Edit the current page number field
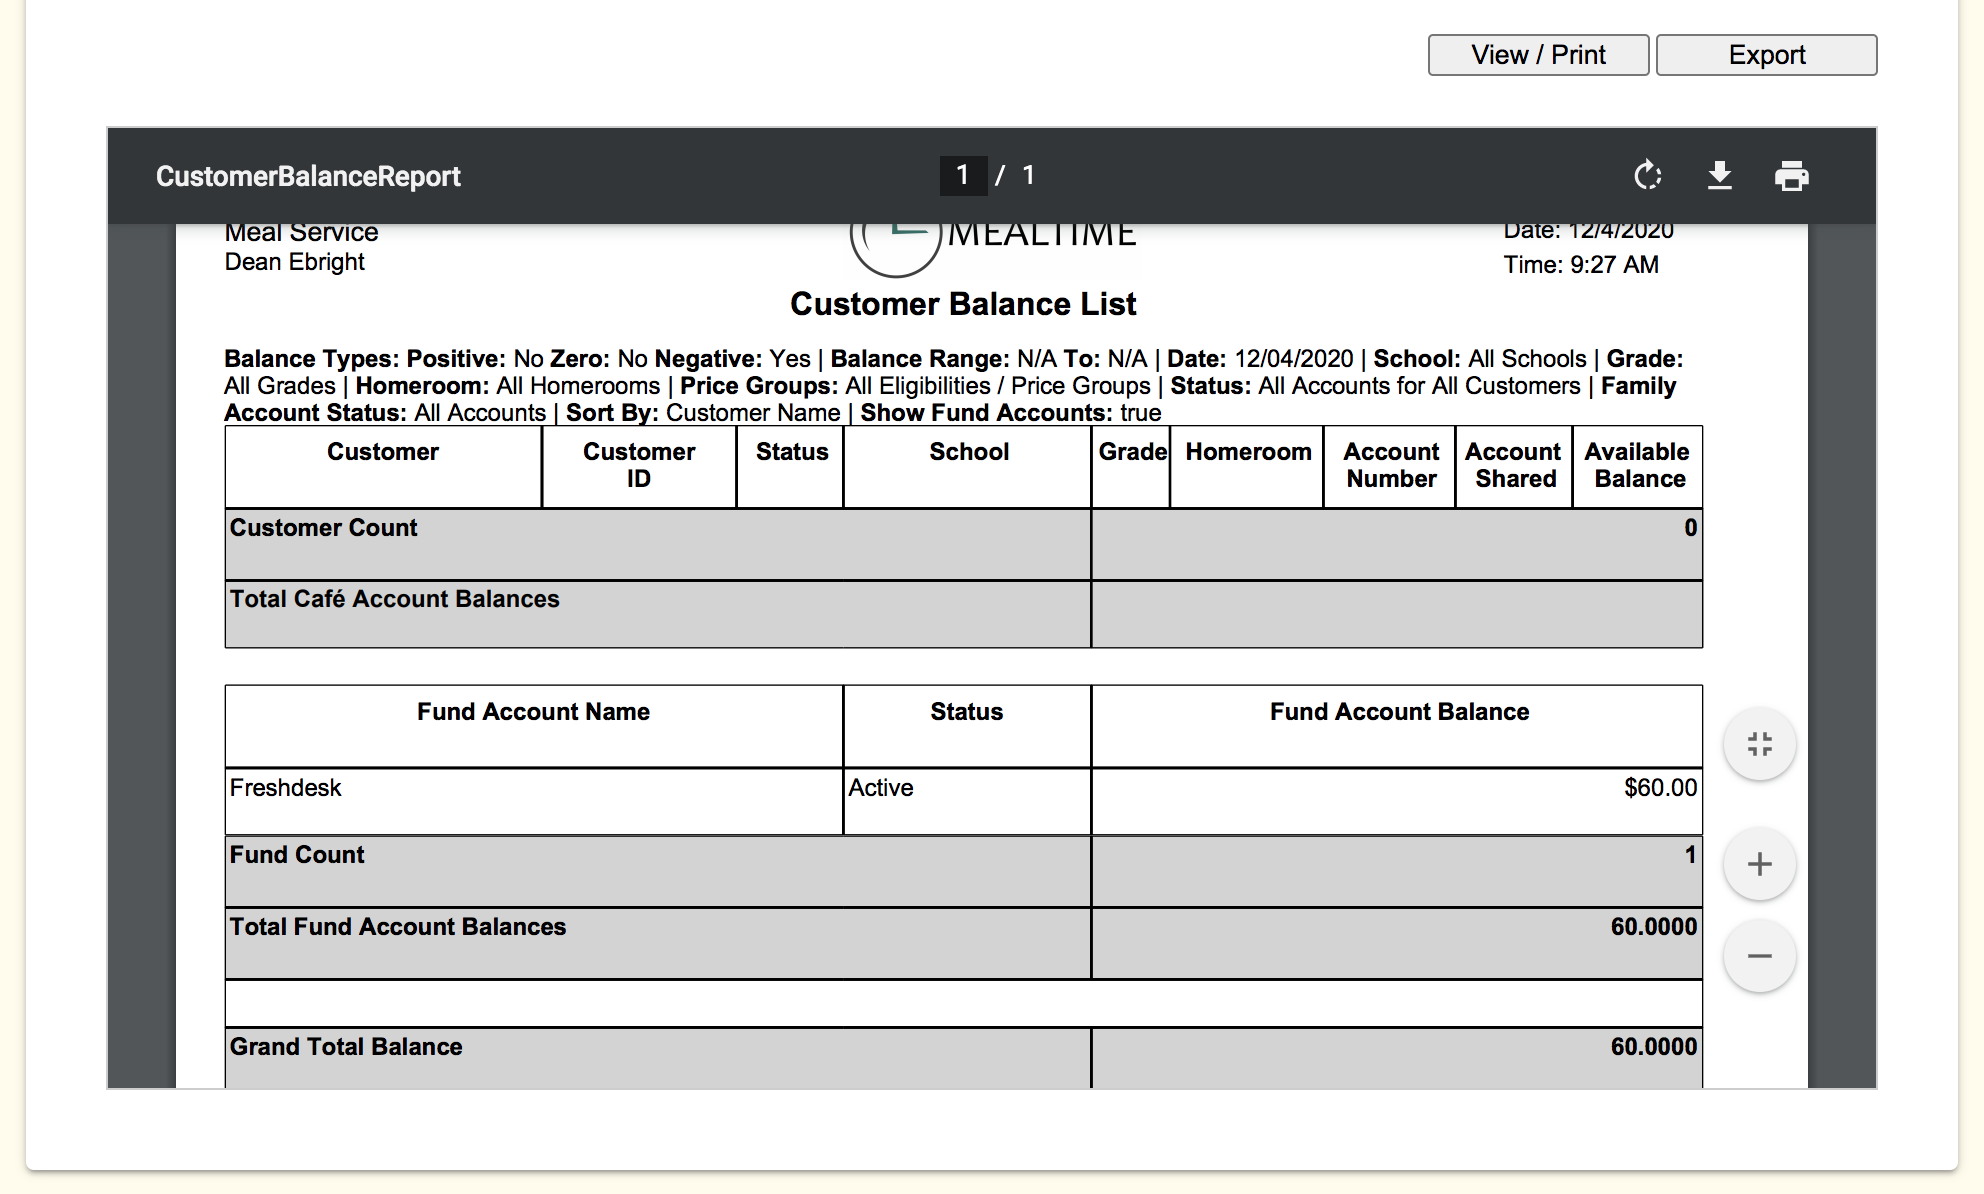Screen dimensions: 1984x1194 [962, 176]
